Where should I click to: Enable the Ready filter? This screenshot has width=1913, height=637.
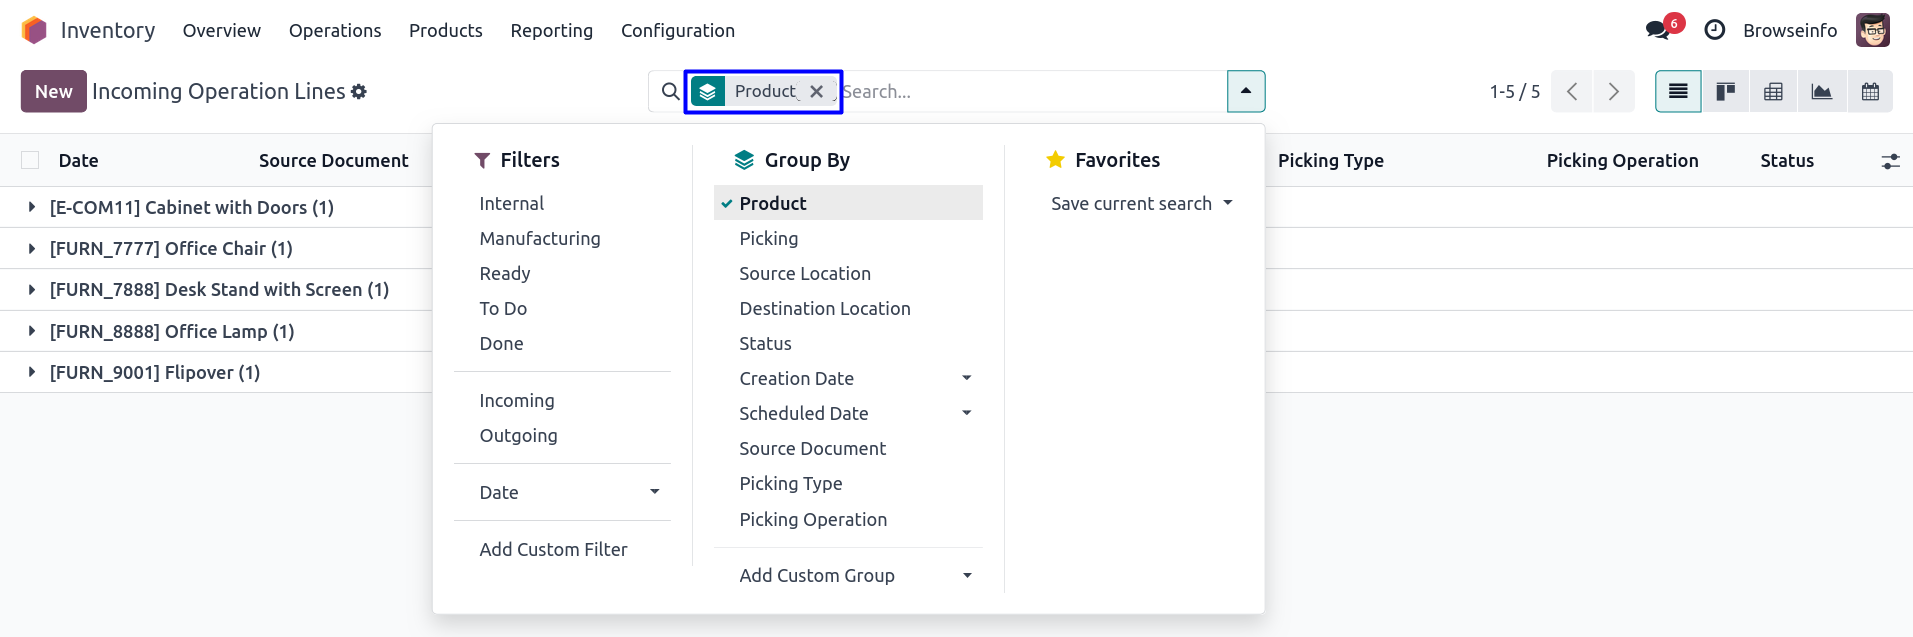[x=505, y=273]
